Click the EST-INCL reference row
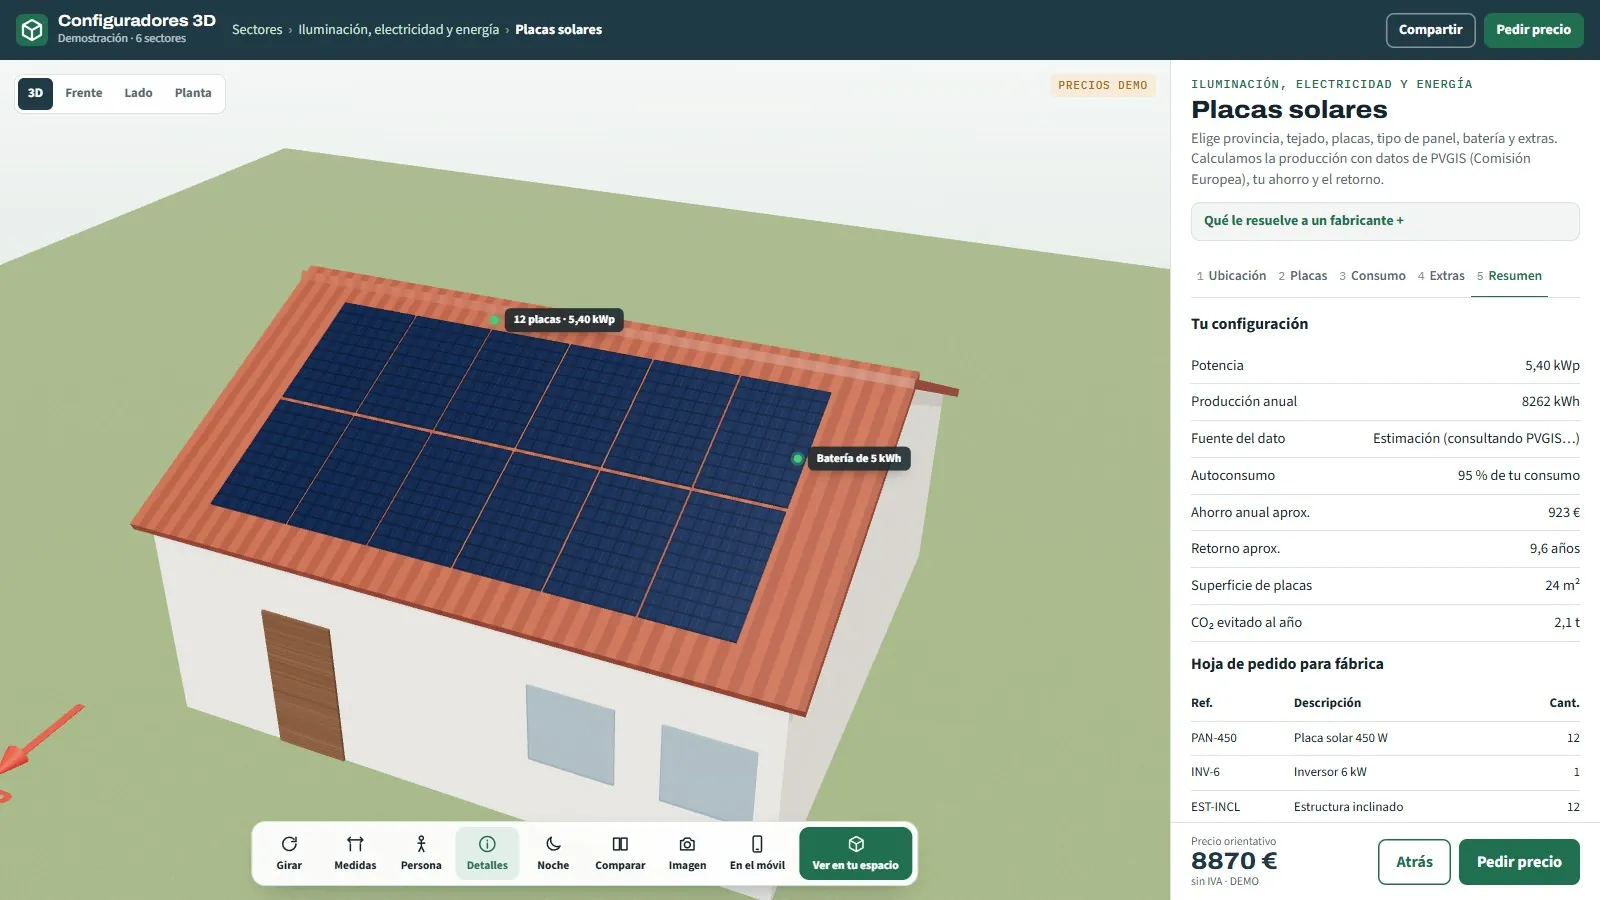Screen dimensions: 1600x900 [x=1385, y=807]
